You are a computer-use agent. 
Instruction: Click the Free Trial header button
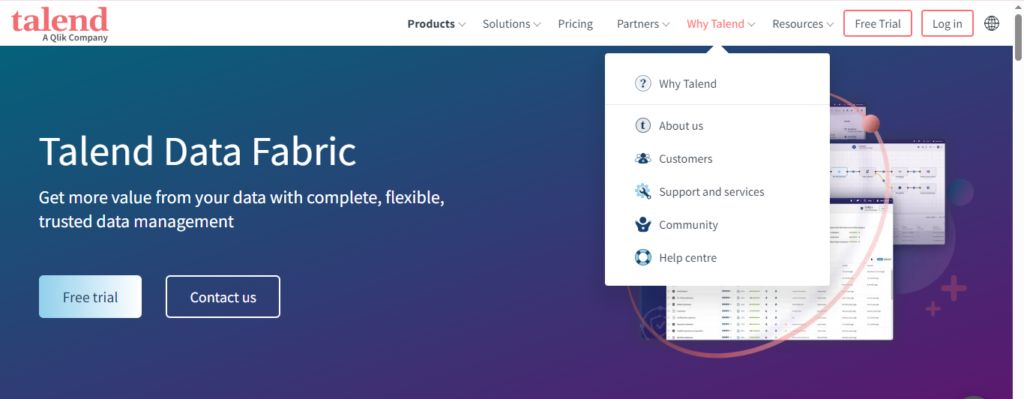878,24
